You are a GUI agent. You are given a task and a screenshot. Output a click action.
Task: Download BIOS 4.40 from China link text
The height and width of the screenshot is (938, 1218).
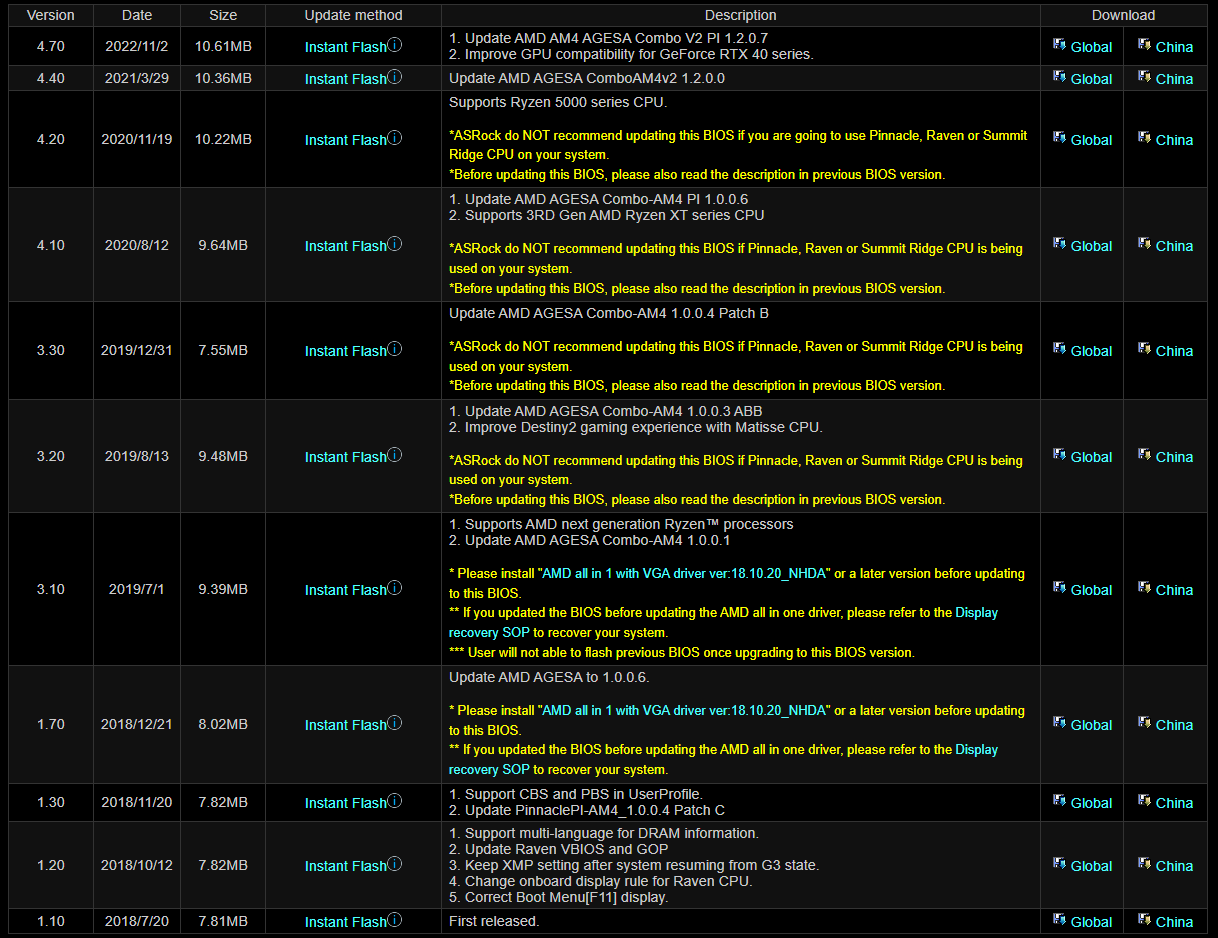tap(1174, 79)
